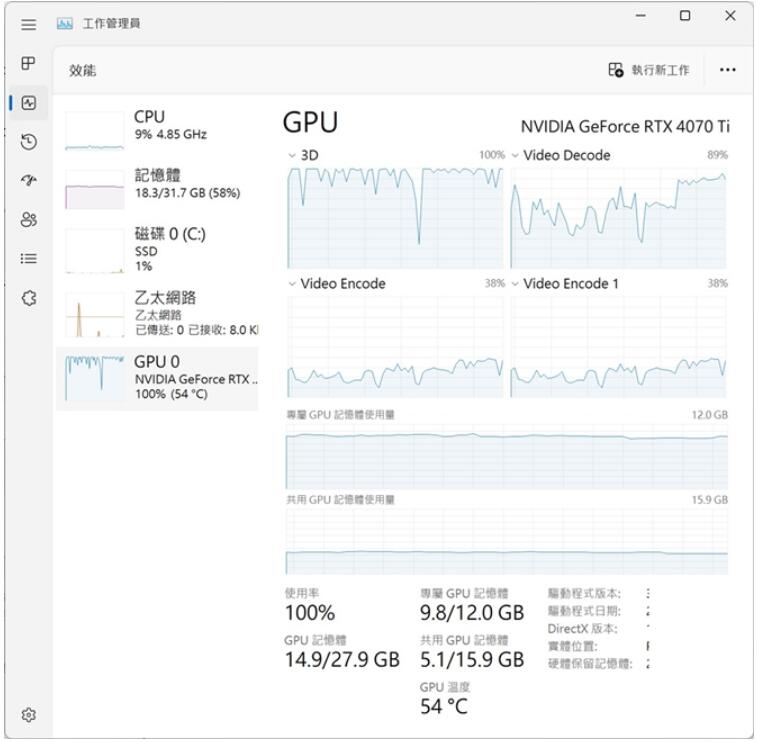The width and height of the screenshot is (757, 742).
Task: Open the Details list page icon
Action: (x=28, y=259)
